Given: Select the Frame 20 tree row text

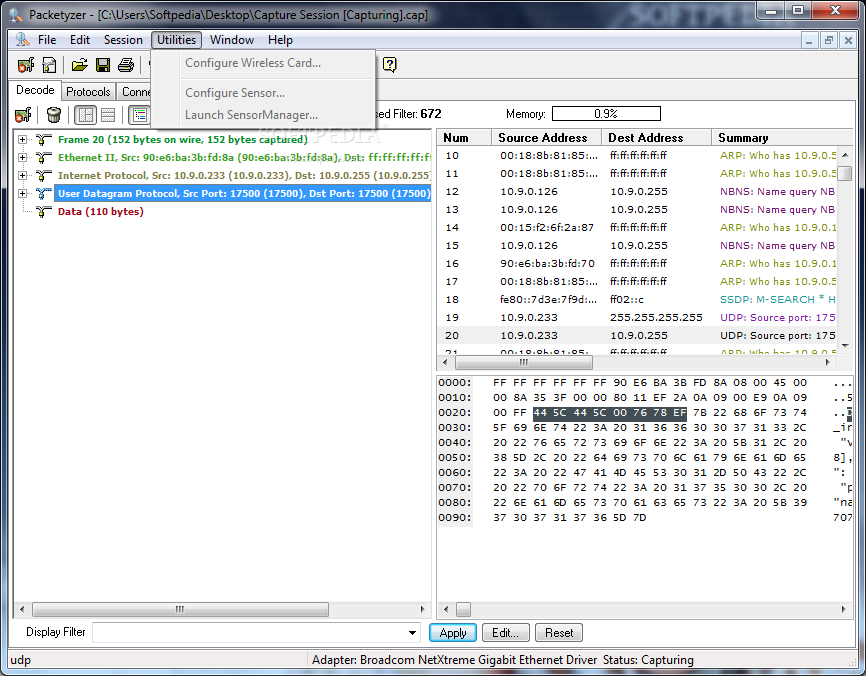Looking at the screenshot, I should [183, 139].
